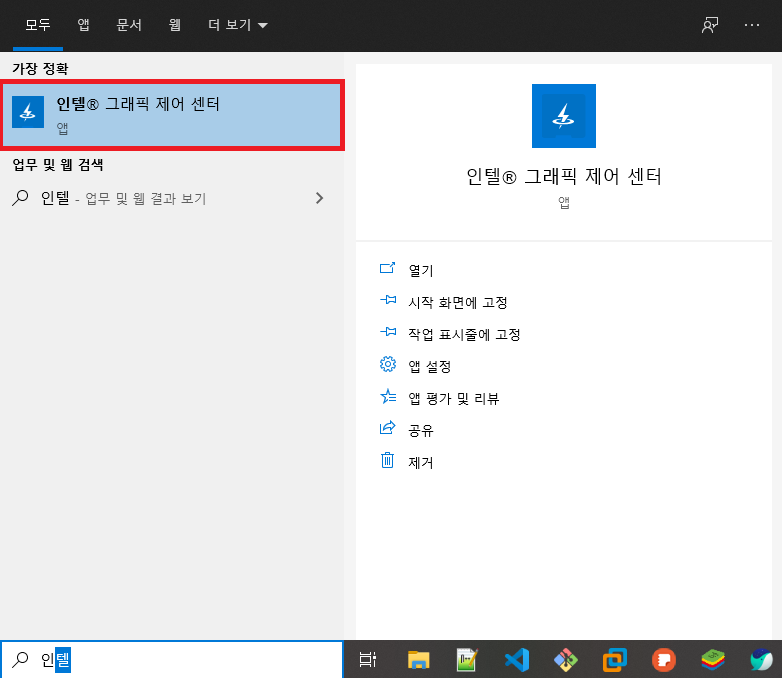This screenshot has height=678, width=782.
Task: Open Task View on the taskbar
Action: tap(368, 659)
